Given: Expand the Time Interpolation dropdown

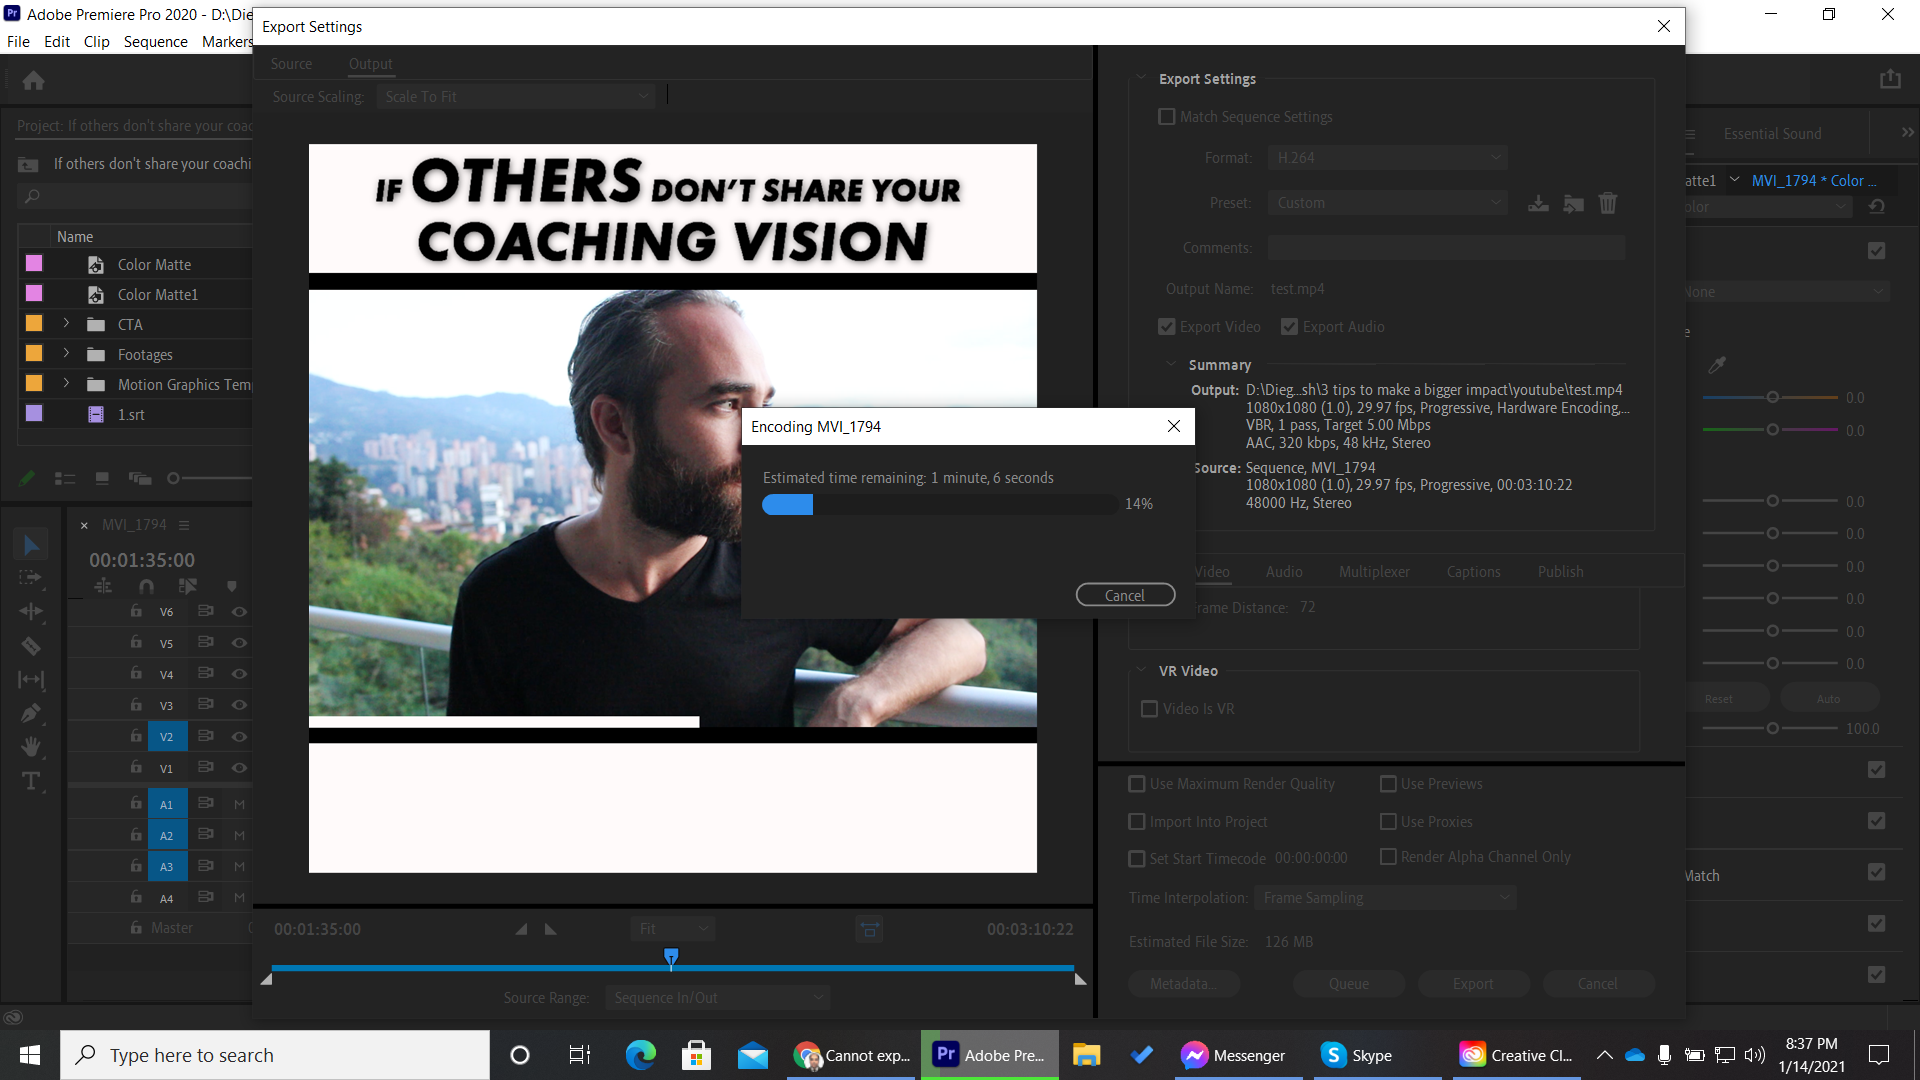Looking at the screenshot, I should pos(1385,897).
